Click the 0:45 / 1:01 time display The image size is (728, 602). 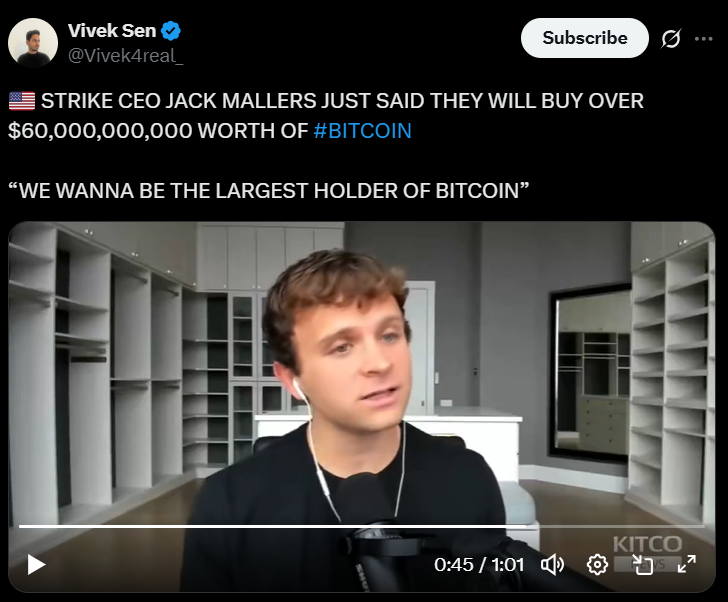click(x=479, y=565)
